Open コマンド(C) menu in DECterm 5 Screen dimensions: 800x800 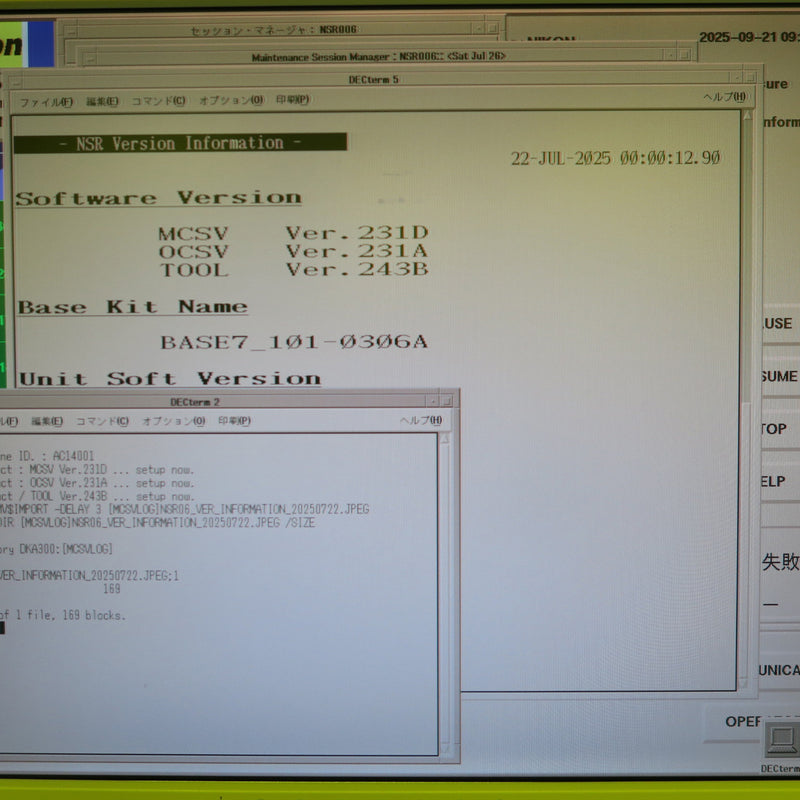click(159, 101)
